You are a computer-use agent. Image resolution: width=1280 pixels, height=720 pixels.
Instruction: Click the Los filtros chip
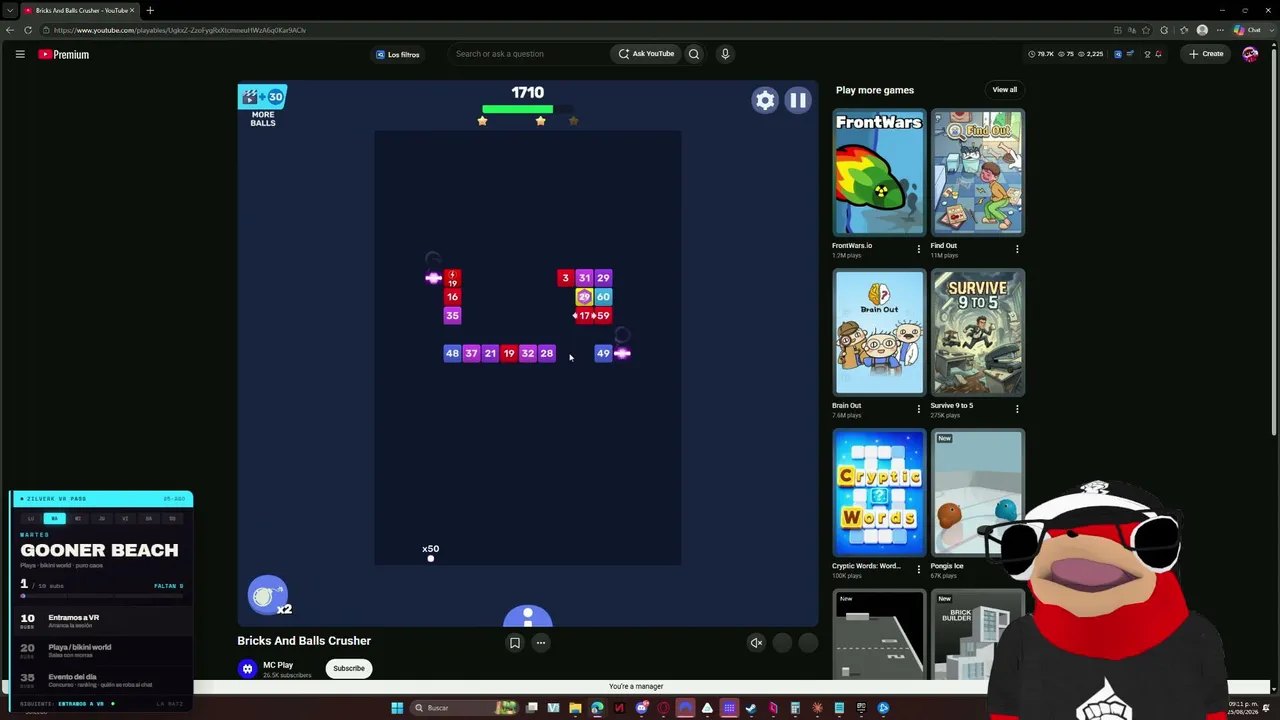point(398,54)
